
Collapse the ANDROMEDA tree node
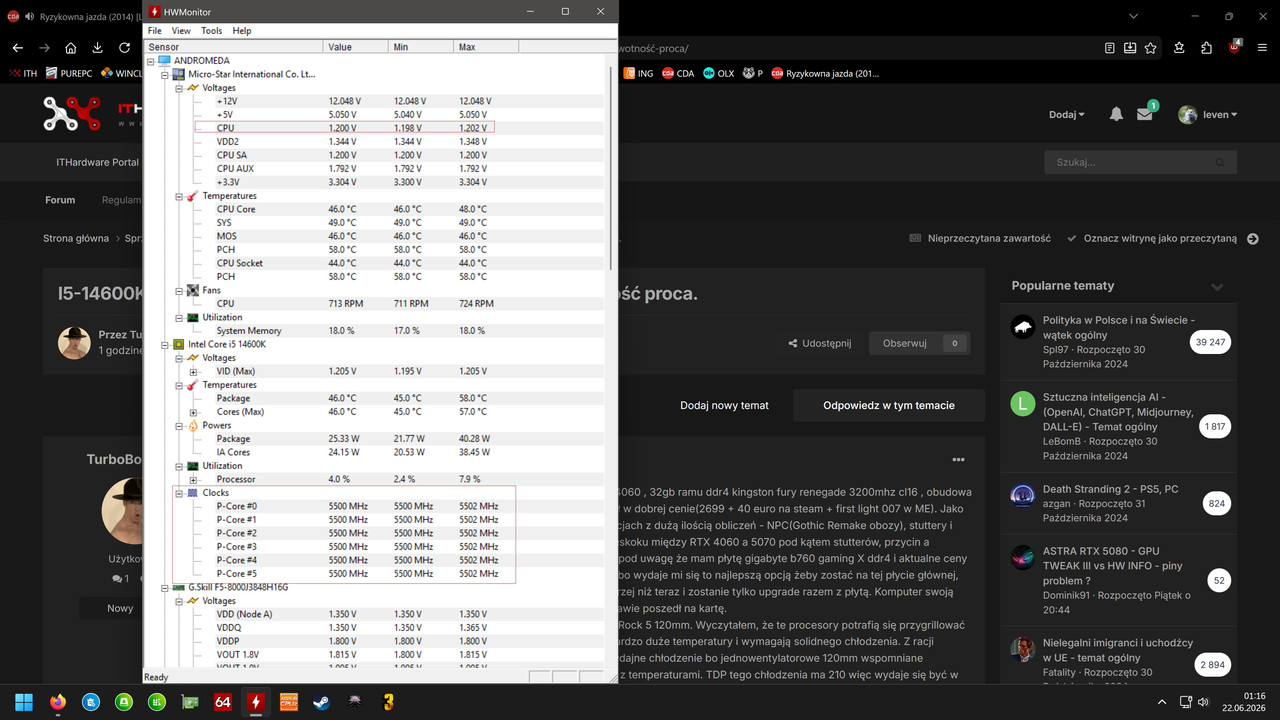click(151, 61)
